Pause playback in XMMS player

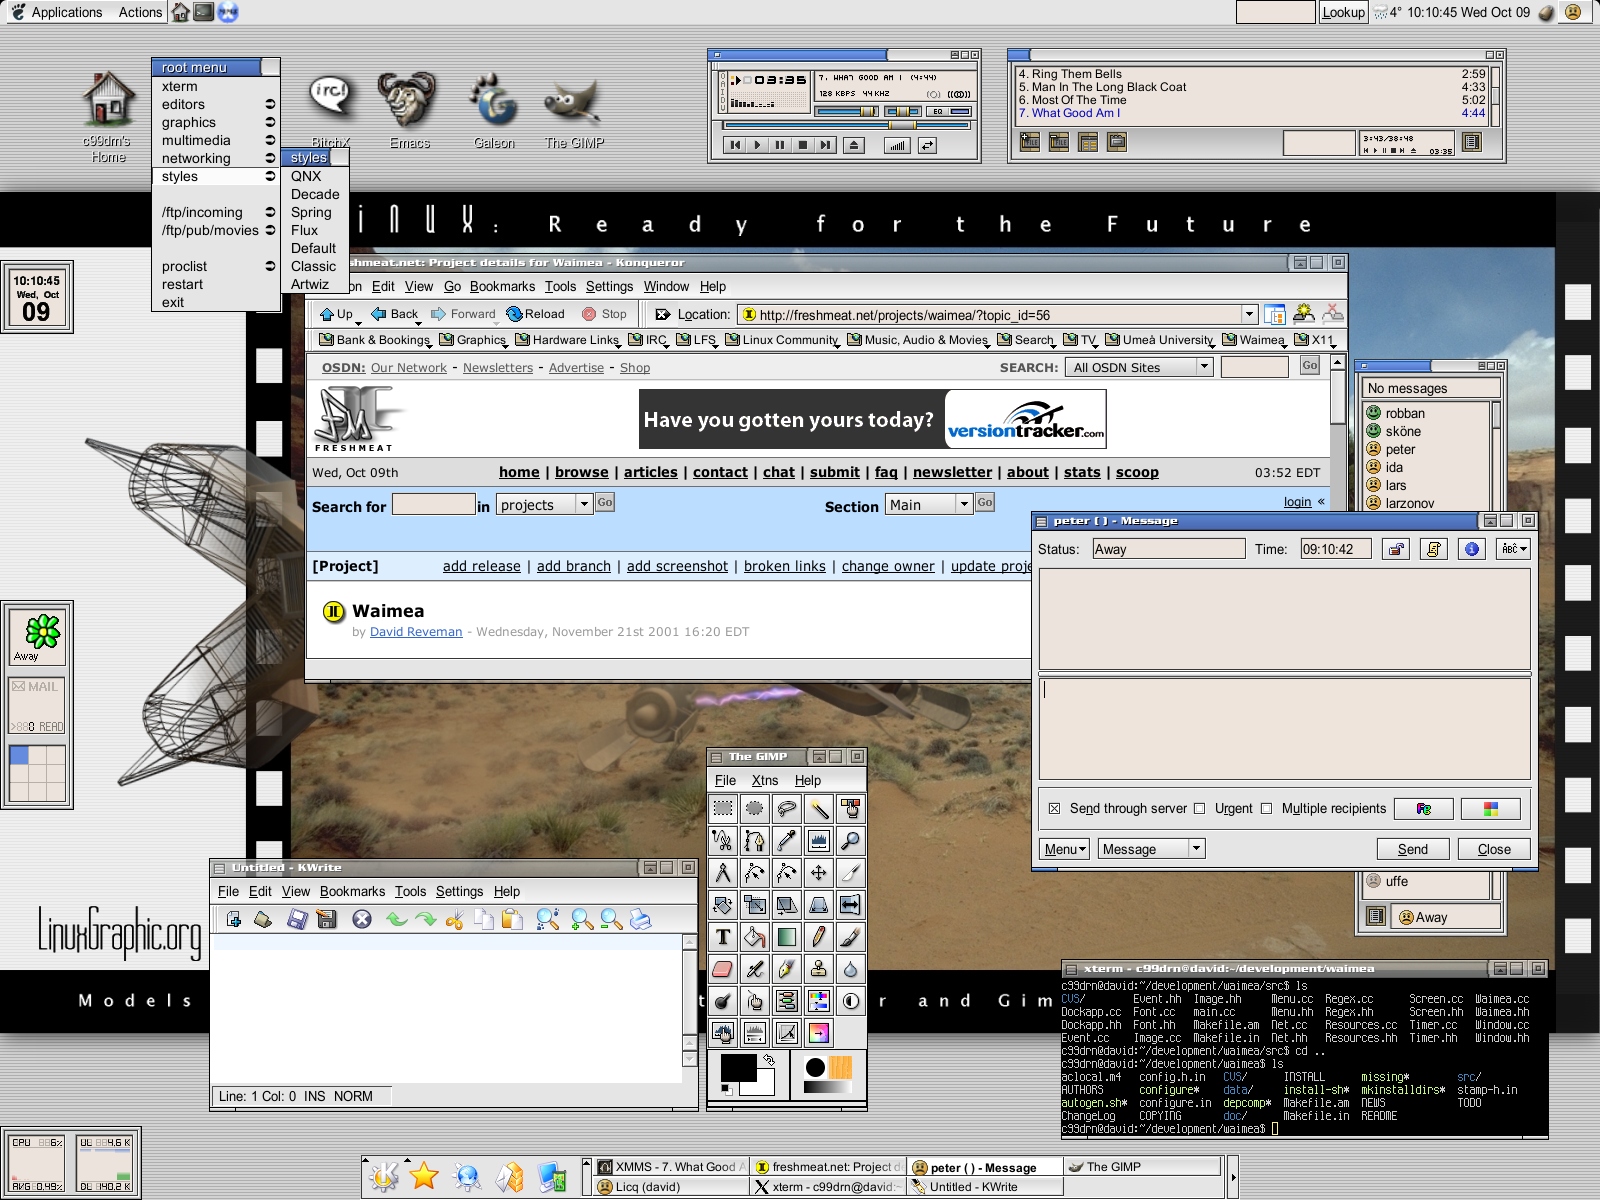click(x=780, y=145)
